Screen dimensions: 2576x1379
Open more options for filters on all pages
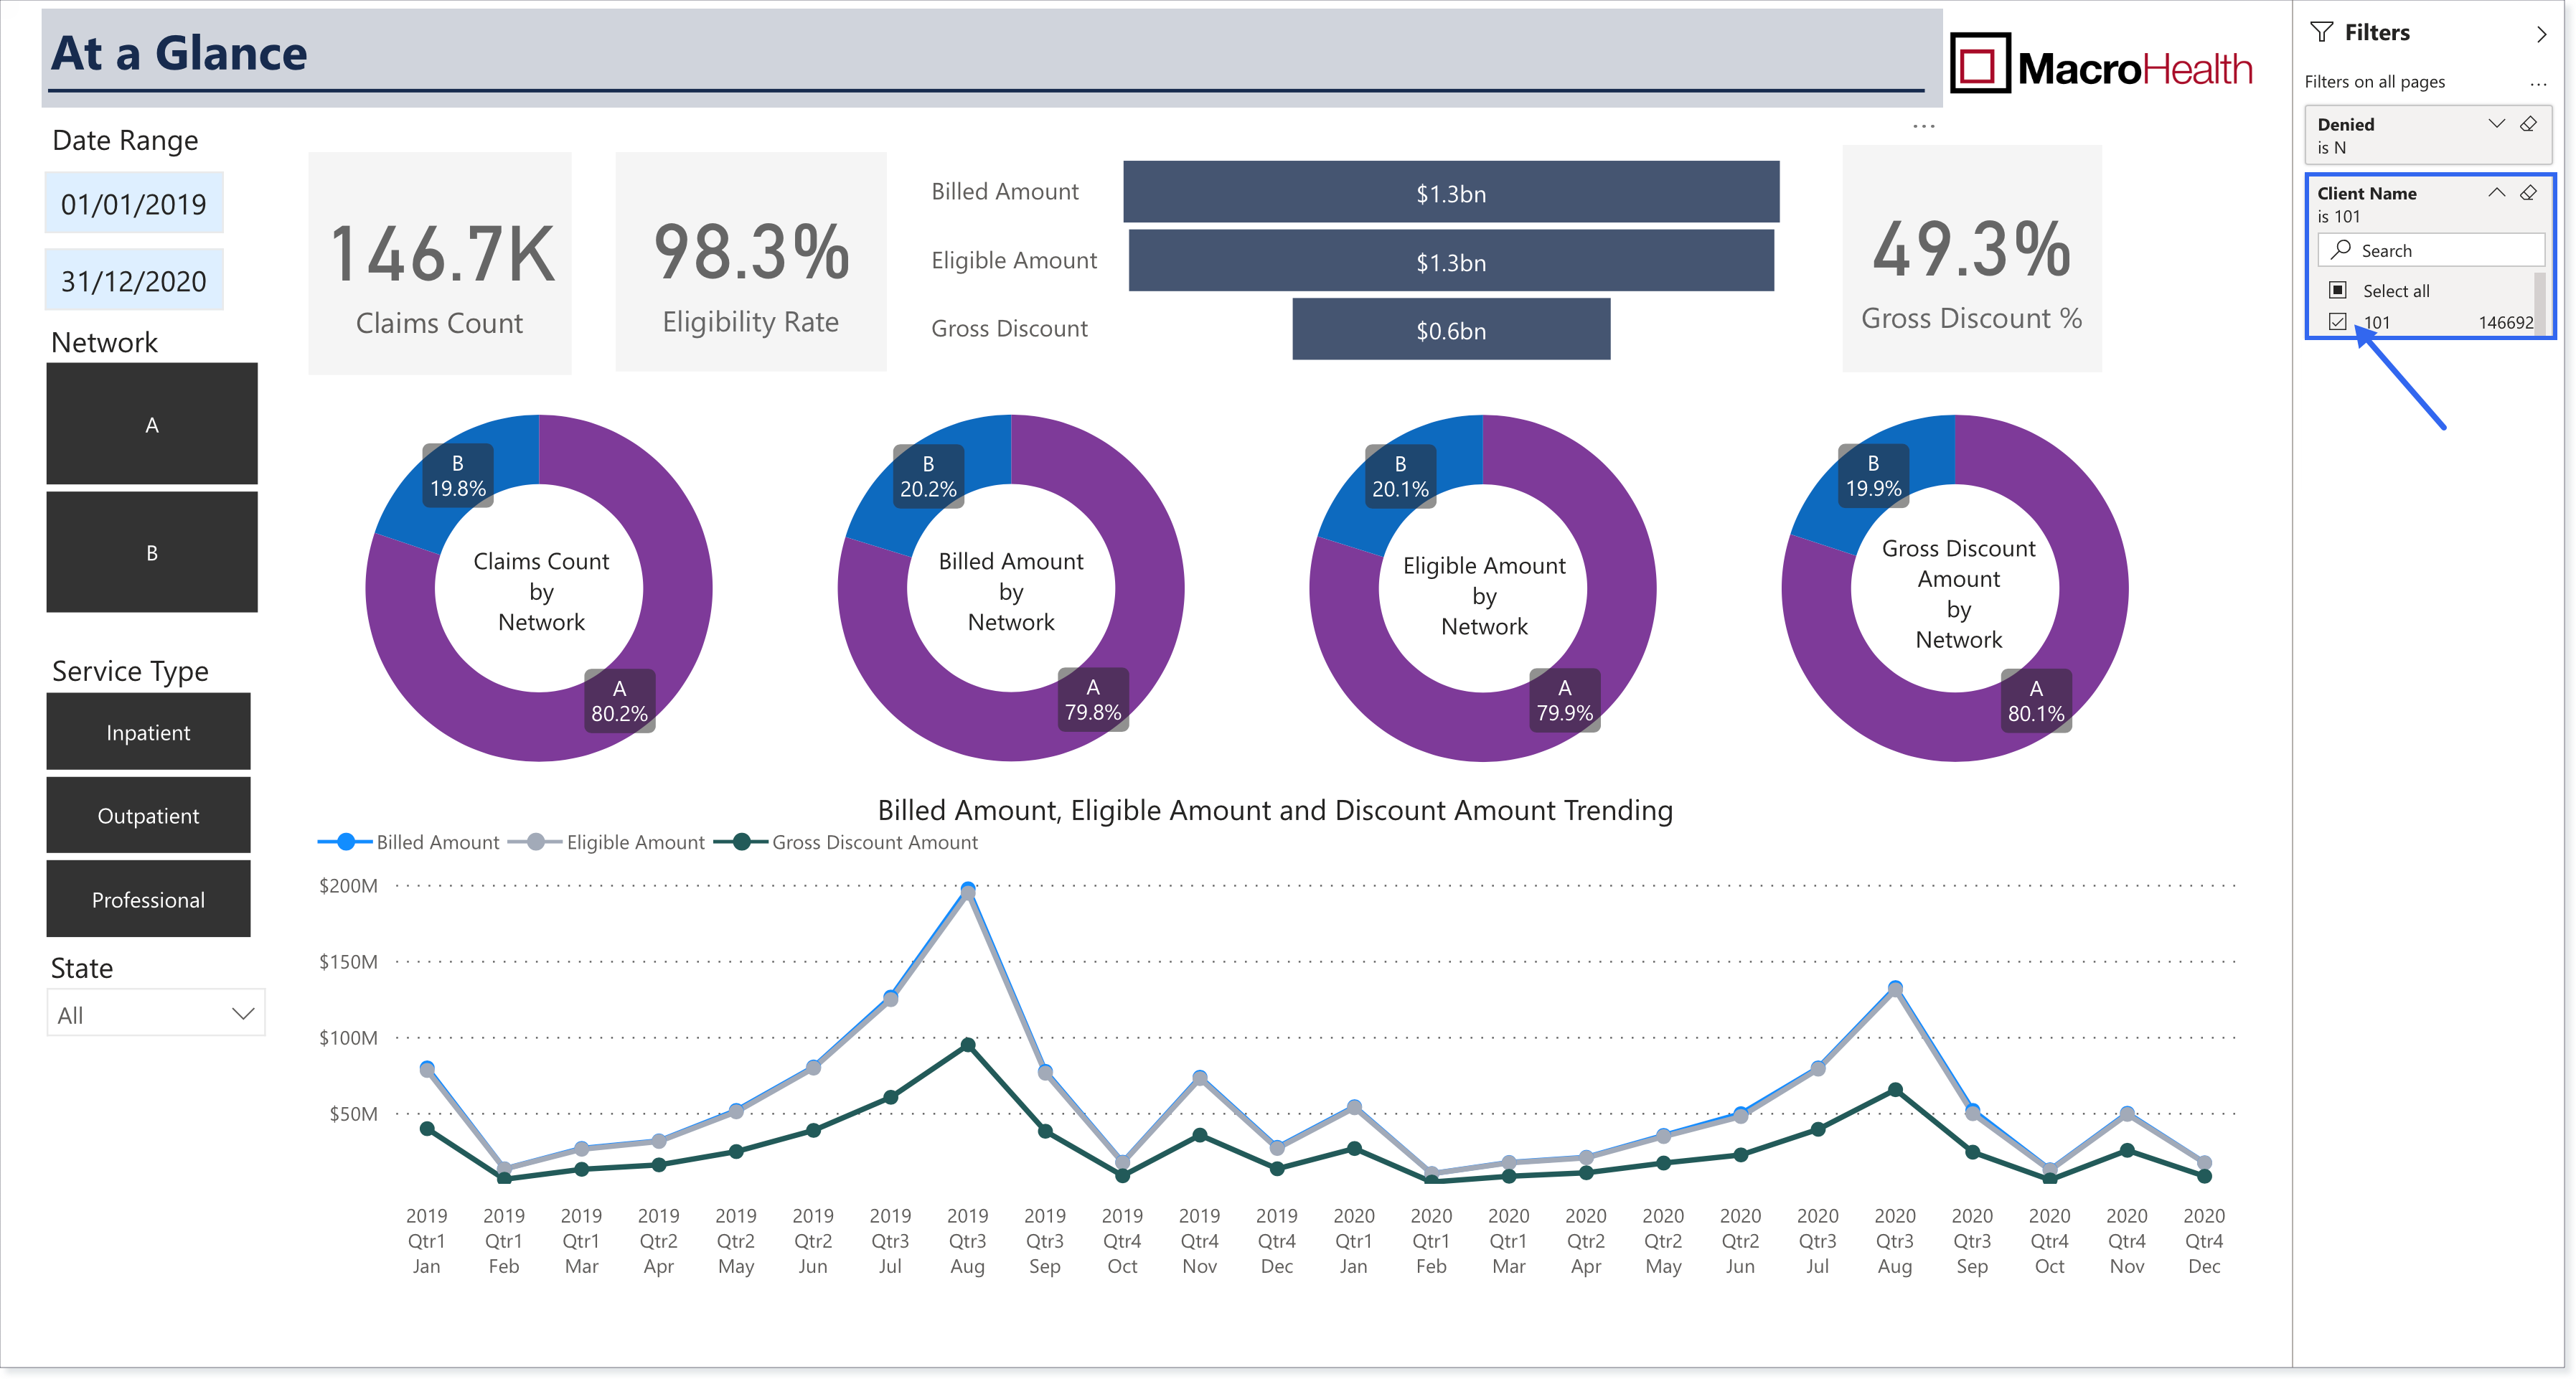(2538, 83)
